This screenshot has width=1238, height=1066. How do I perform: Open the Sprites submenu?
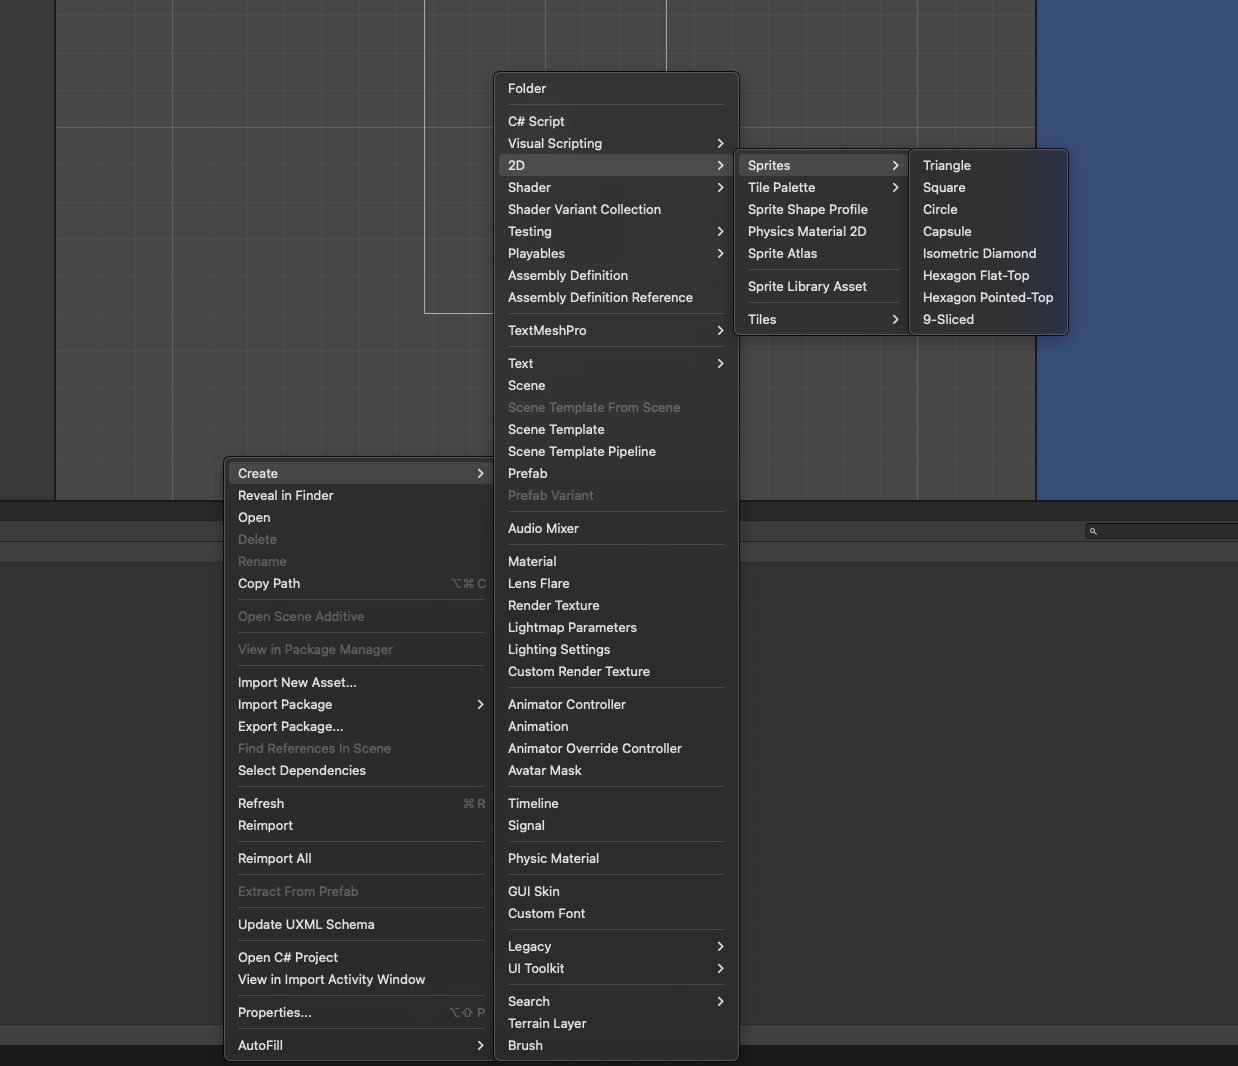823,165
